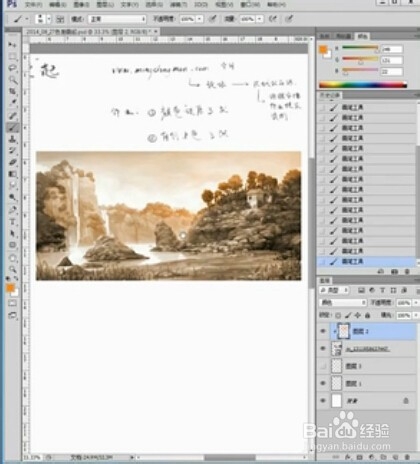Hide the 背景 background layer
Viewport: 420px width, 464px height.
coord(323,401)
